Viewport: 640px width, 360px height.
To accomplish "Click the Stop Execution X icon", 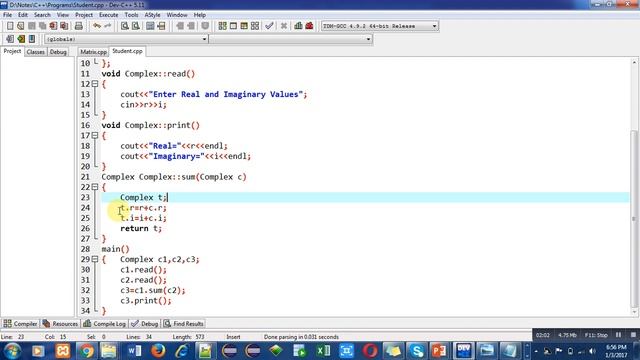I will 284,26.
